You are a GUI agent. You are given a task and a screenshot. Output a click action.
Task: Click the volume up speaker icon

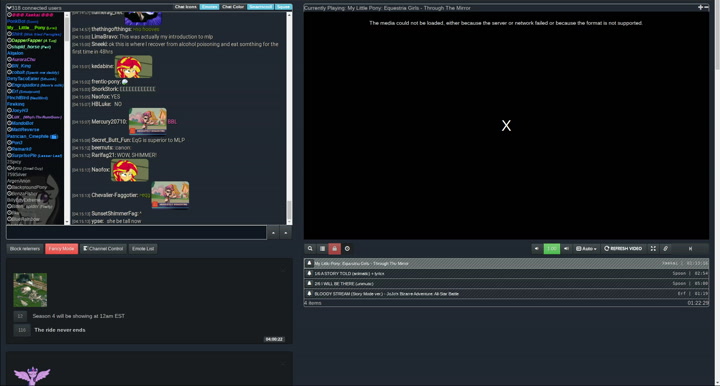click(566, 249)
